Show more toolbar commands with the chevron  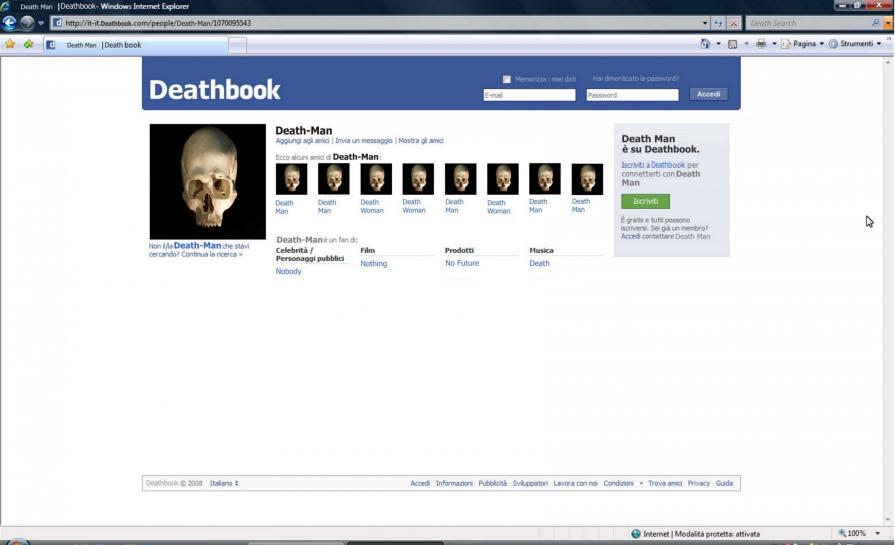(x=889, y=38)
